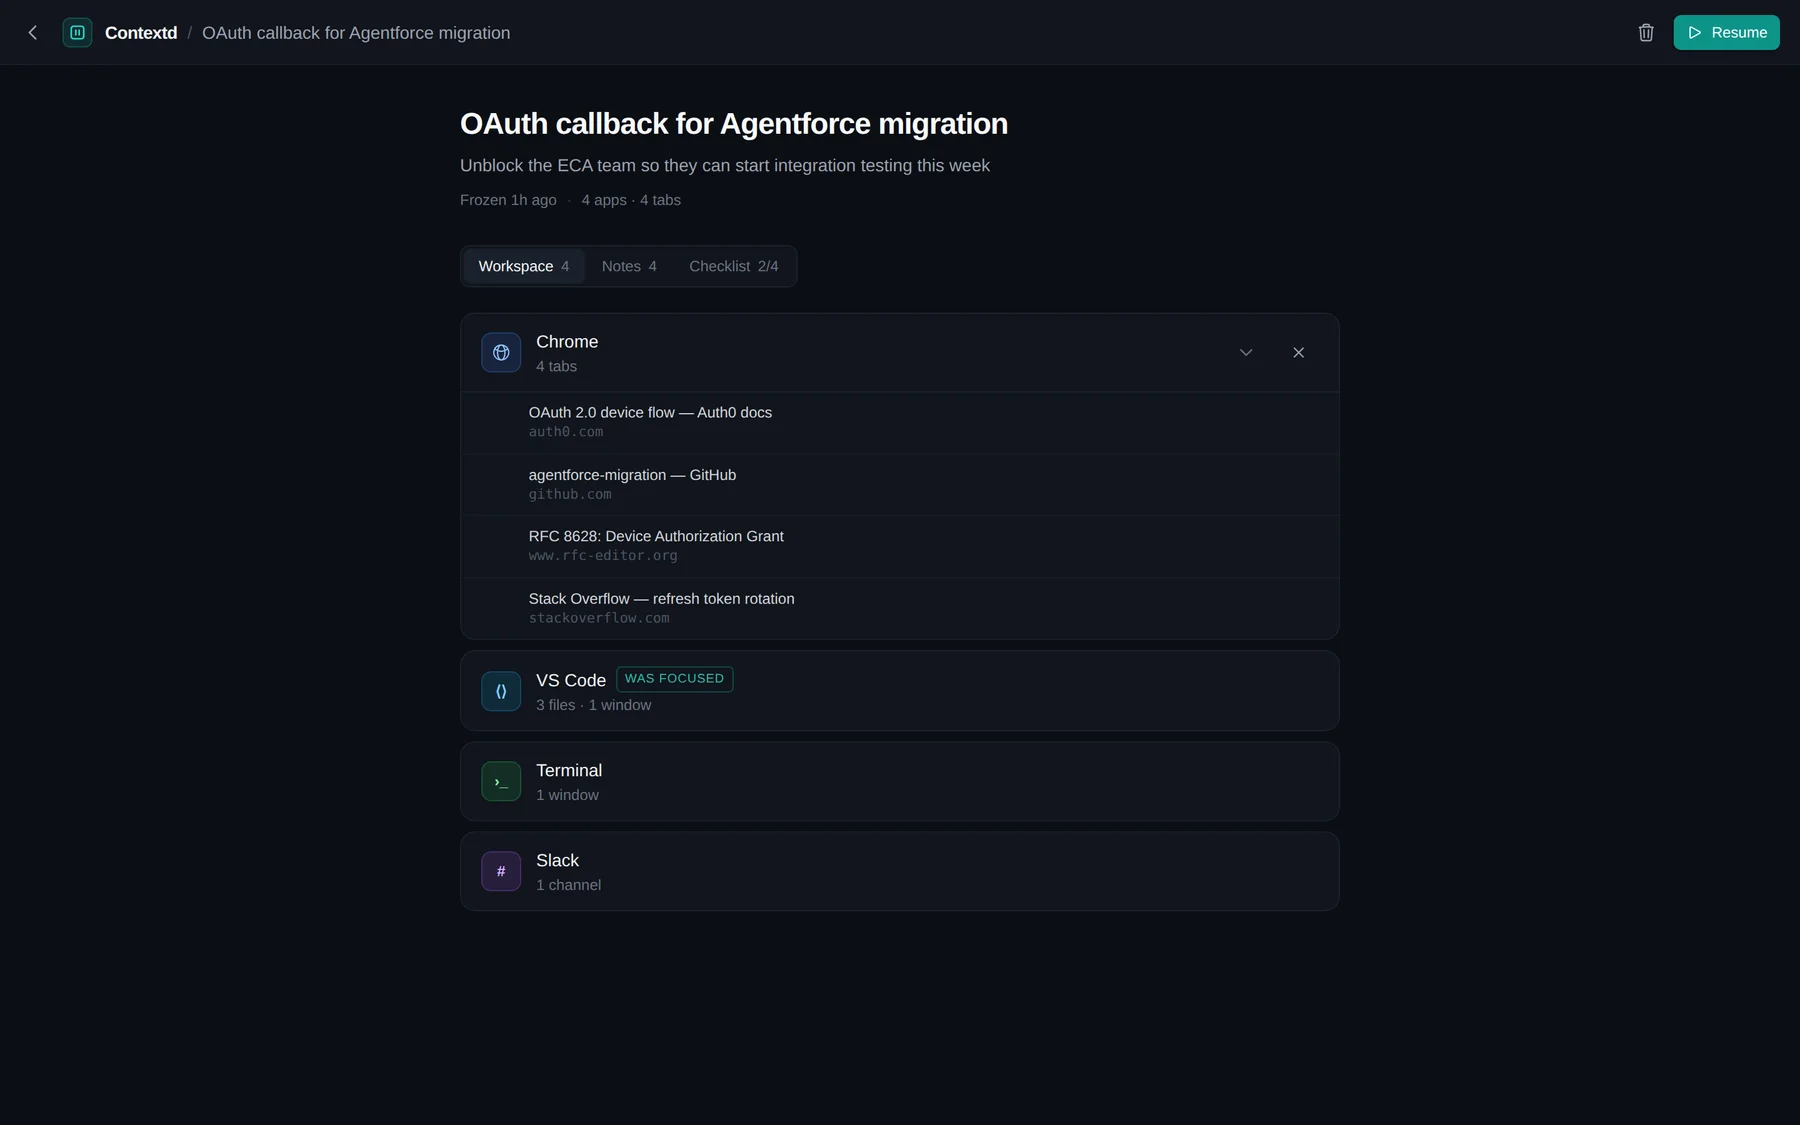
Task: Click the breadcrumb page title text
Action: point(356,33)
